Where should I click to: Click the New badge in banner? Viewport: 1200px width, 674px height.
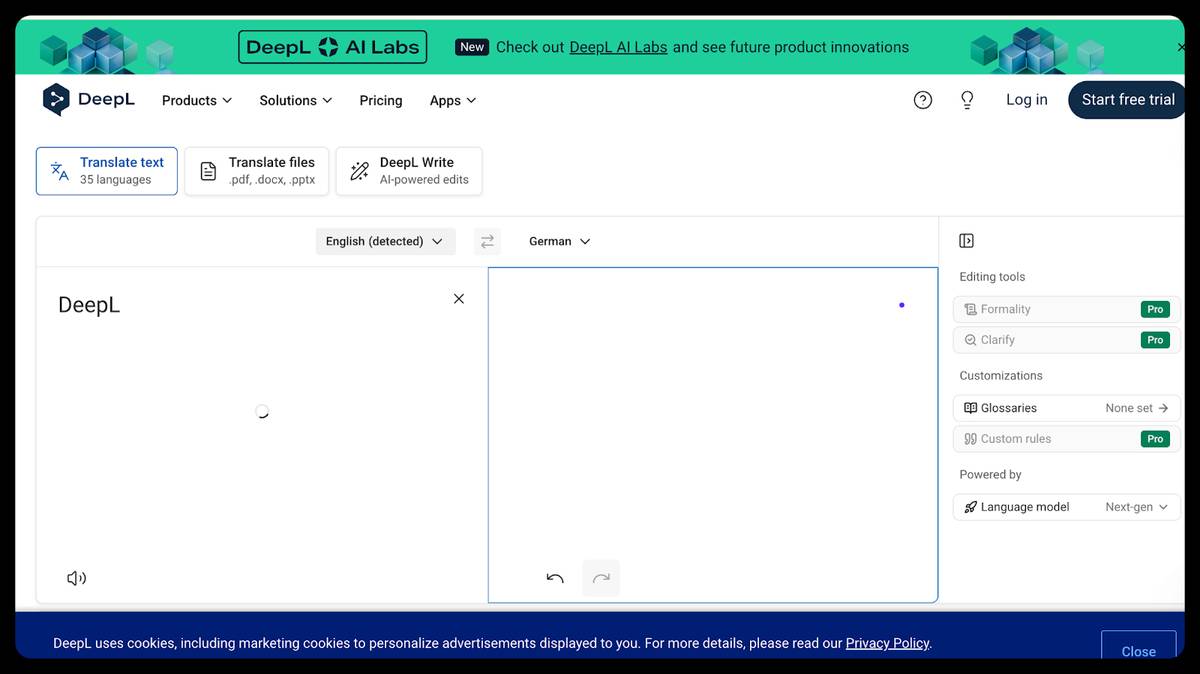pos(472,47)
